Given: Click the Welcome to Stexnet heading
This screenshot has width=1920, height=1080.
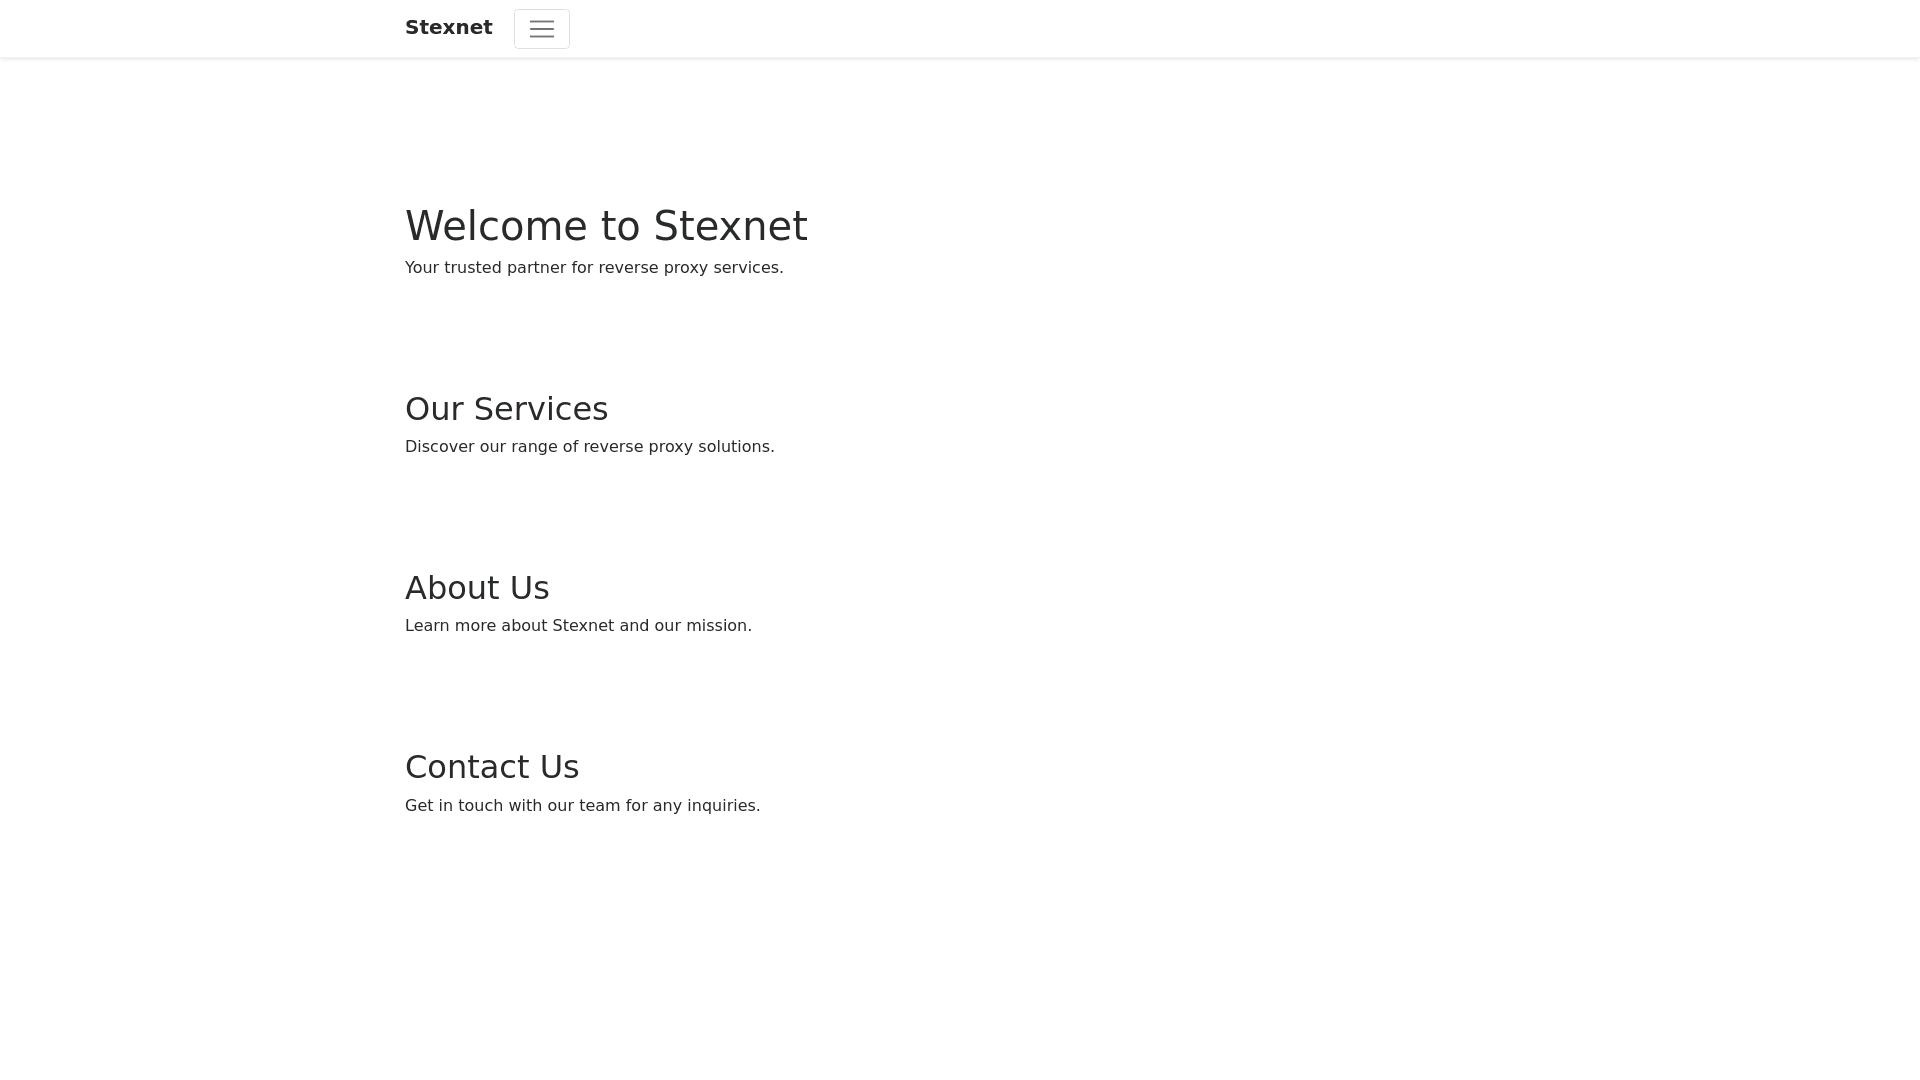Looking at the screenshot, I should tap(605, 226).
